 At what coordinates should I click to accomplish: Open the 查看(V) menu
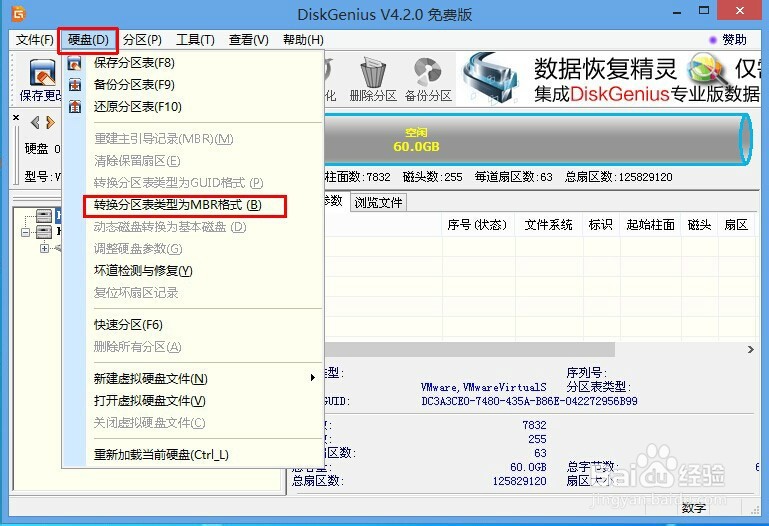pos(249,40)
